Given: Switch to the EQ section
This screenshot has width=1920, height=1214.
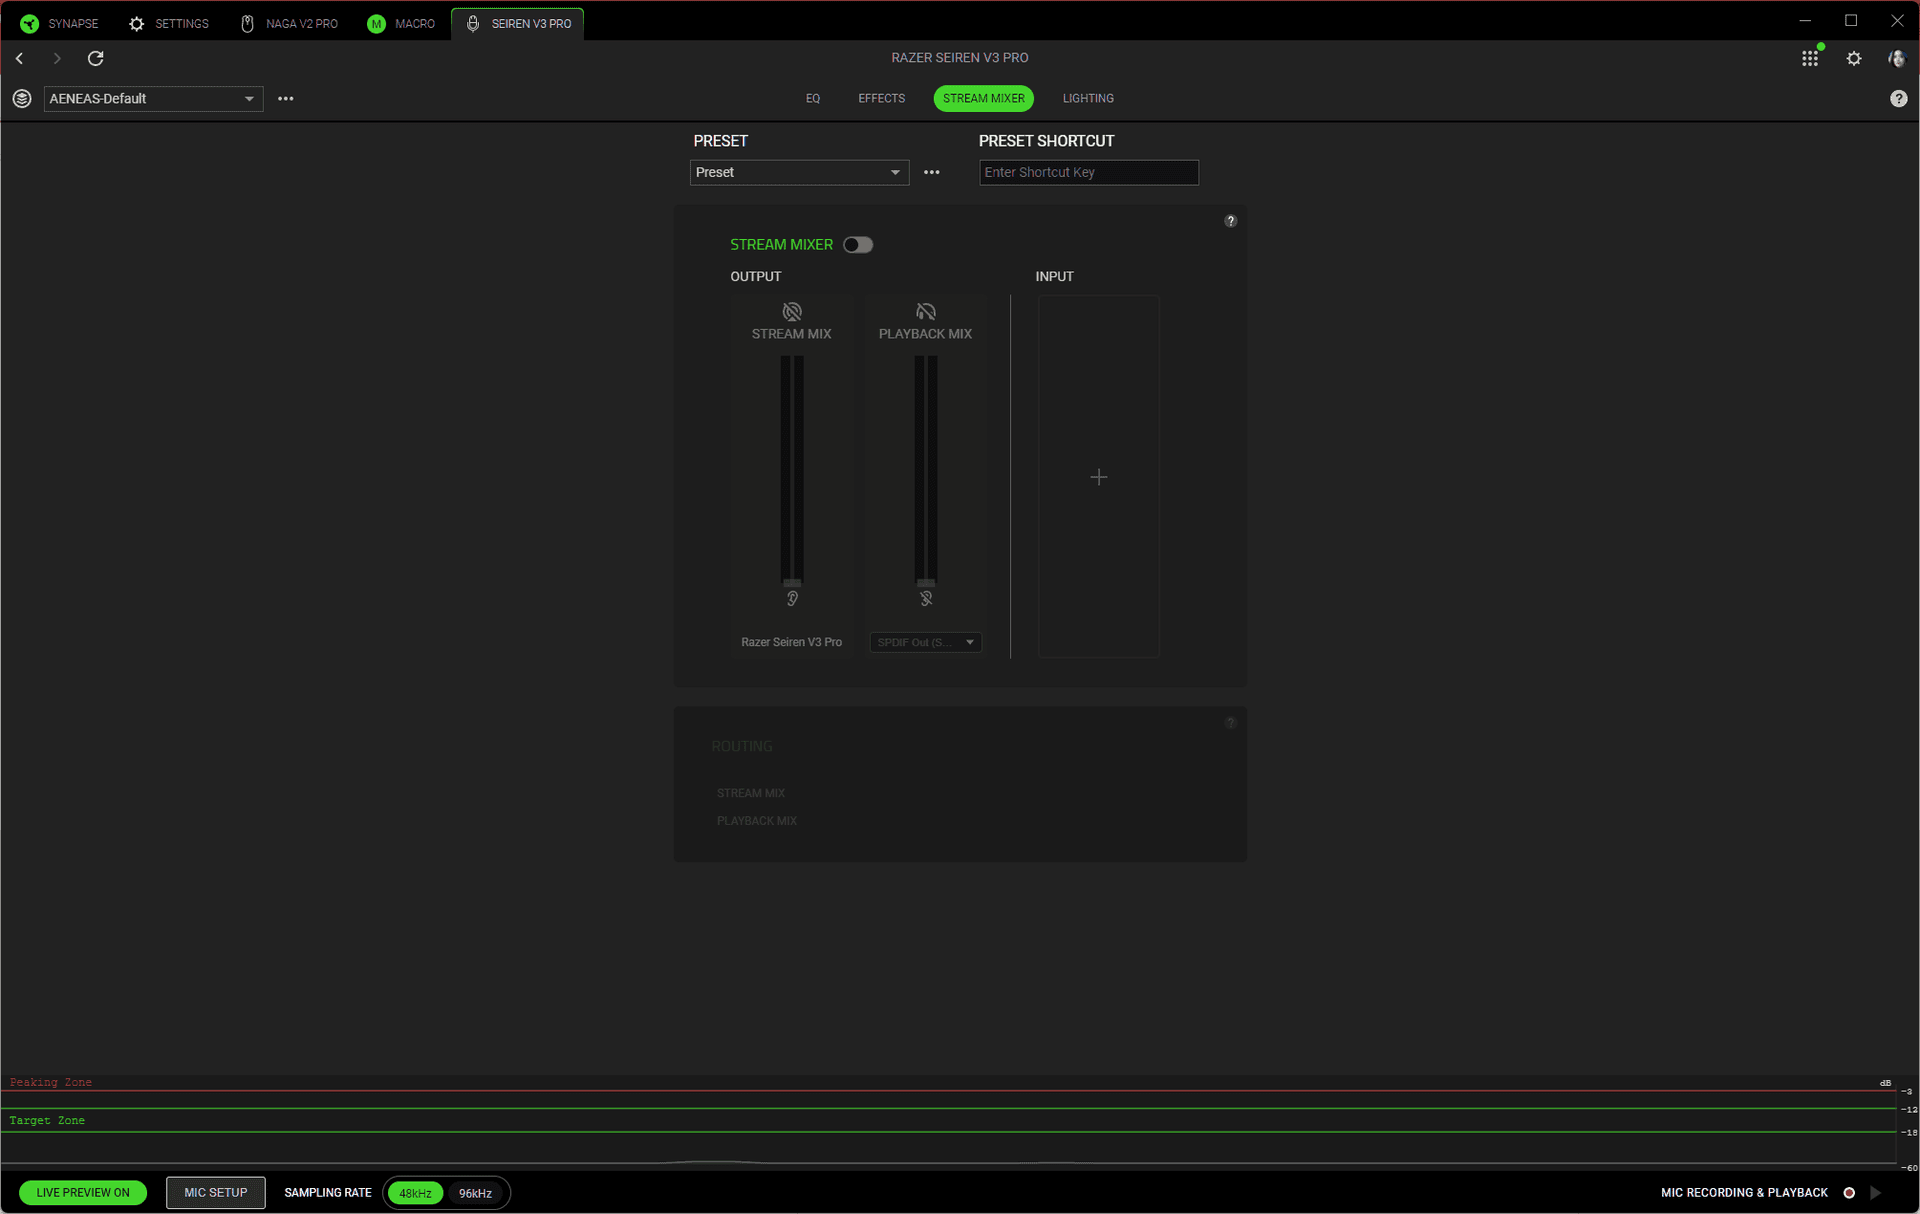Looking at the screenshot, I should 813,98.
